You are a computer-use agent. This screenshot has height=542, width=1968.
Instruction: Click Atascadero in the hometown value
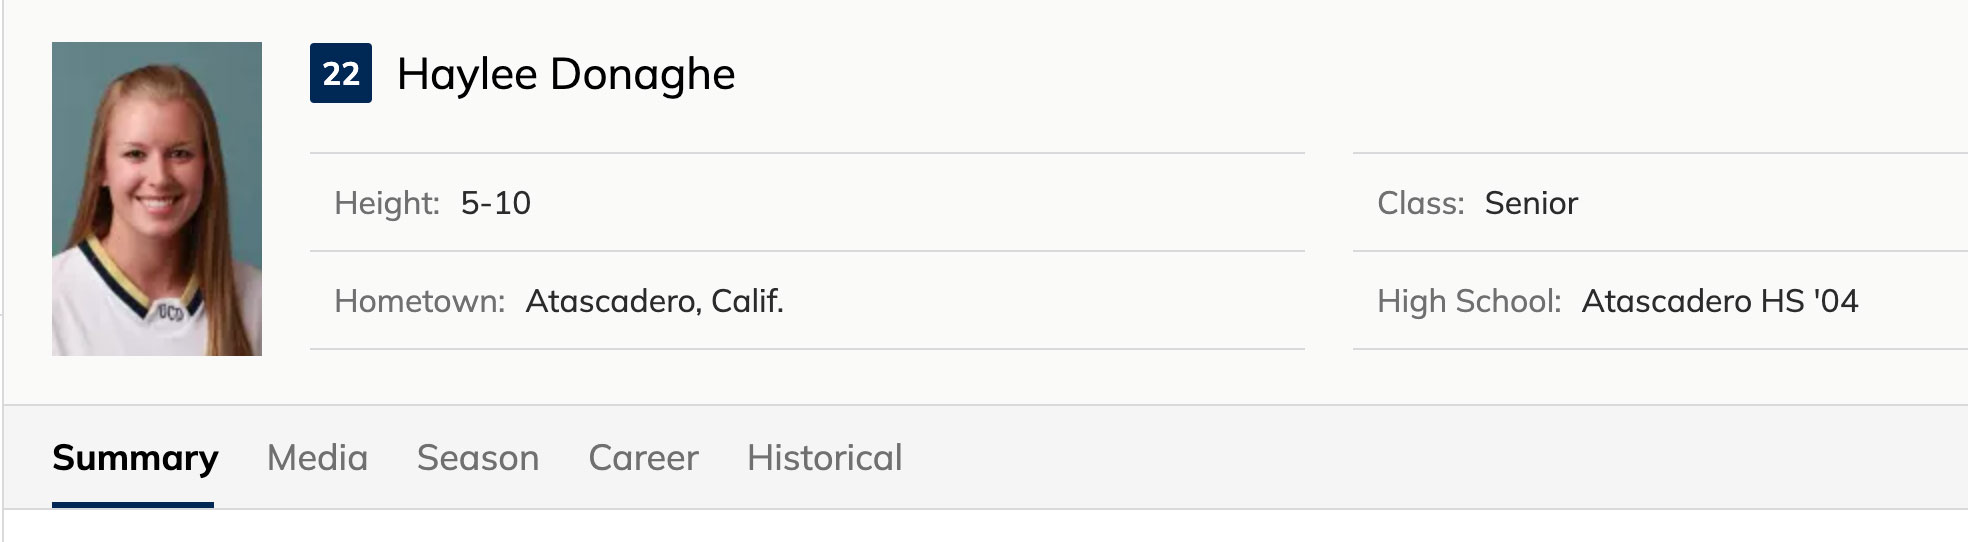pos(613,301)
